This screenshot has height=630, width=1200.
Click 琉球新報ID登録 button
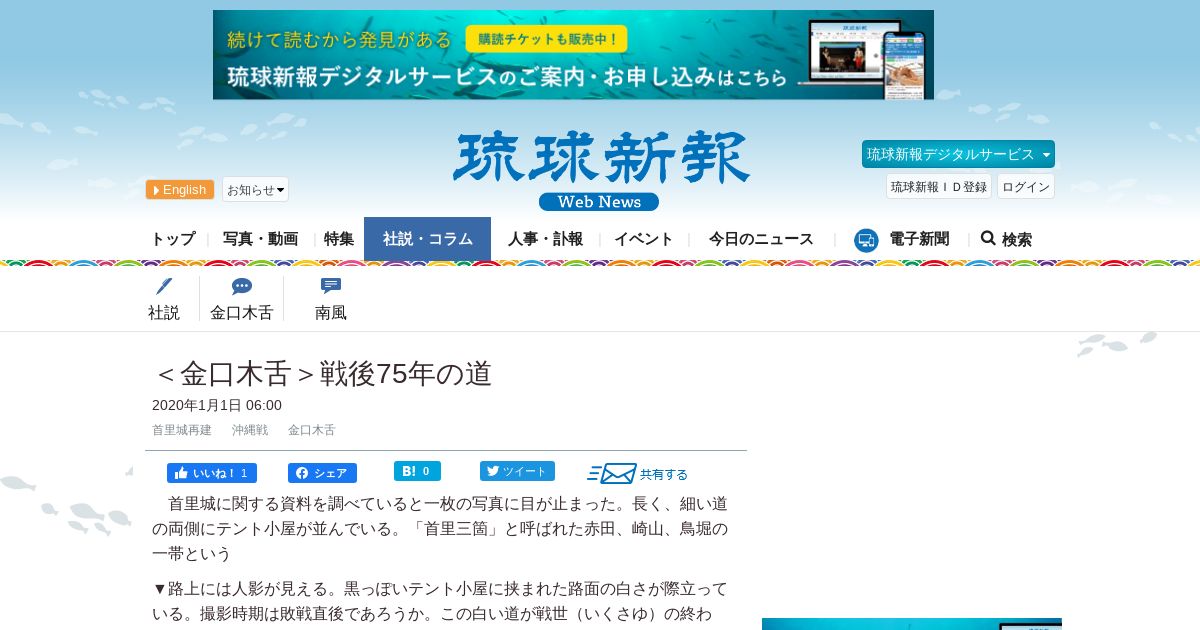pos(939,187)
